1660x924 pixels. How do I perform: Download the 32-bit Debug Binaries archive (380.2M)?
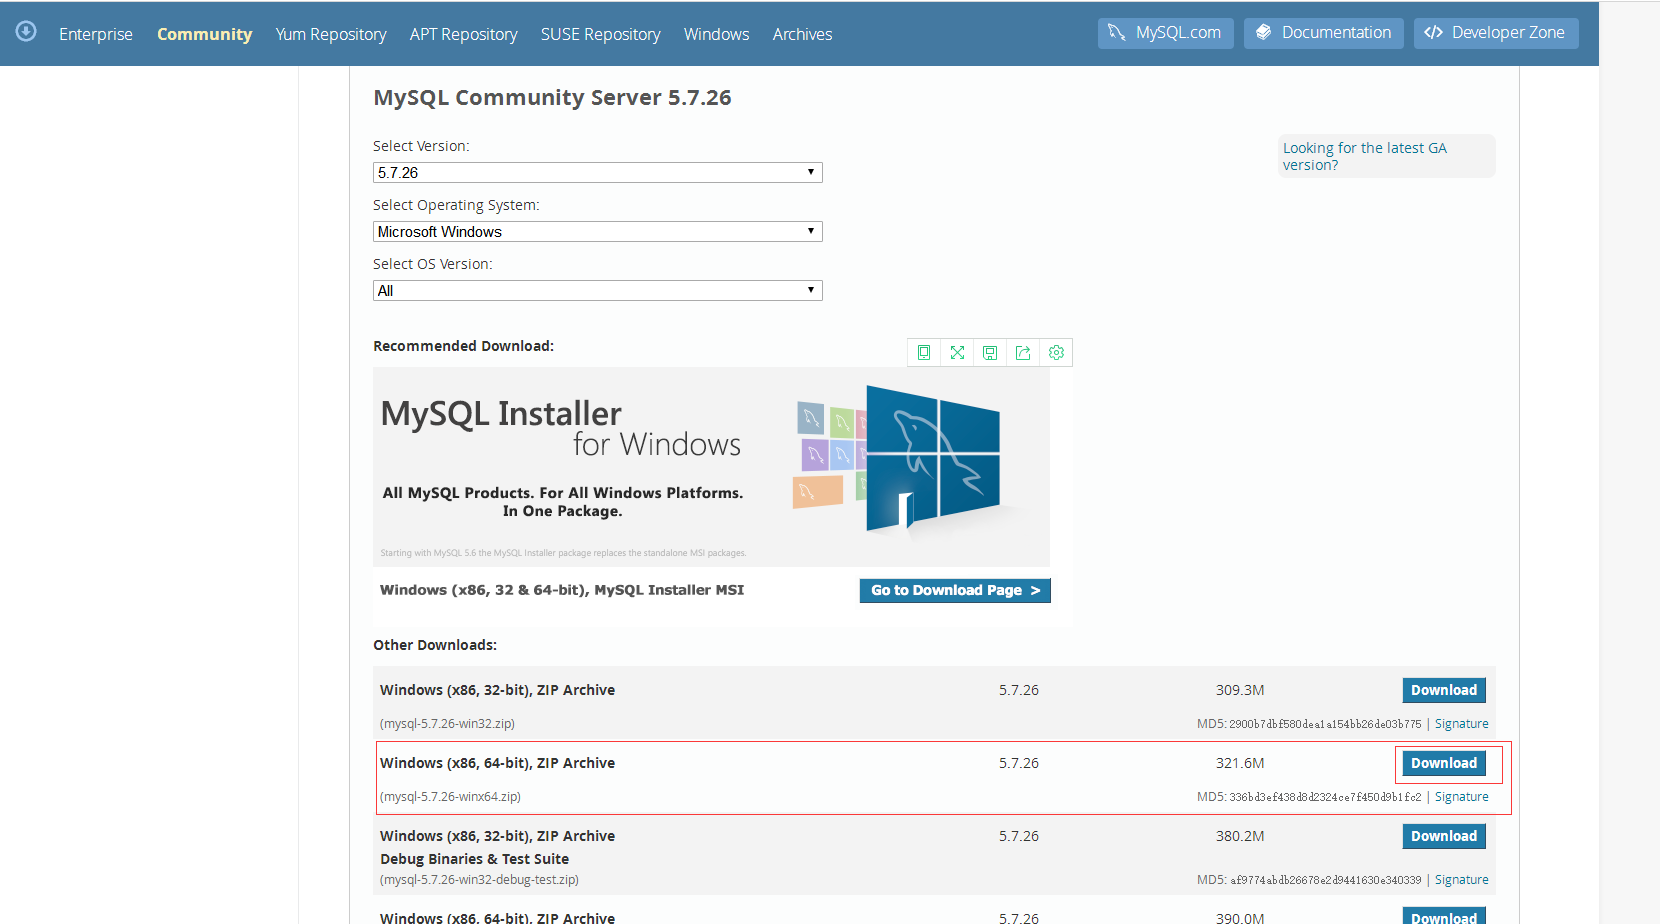pyautogui.click(x=1444, y=836)
